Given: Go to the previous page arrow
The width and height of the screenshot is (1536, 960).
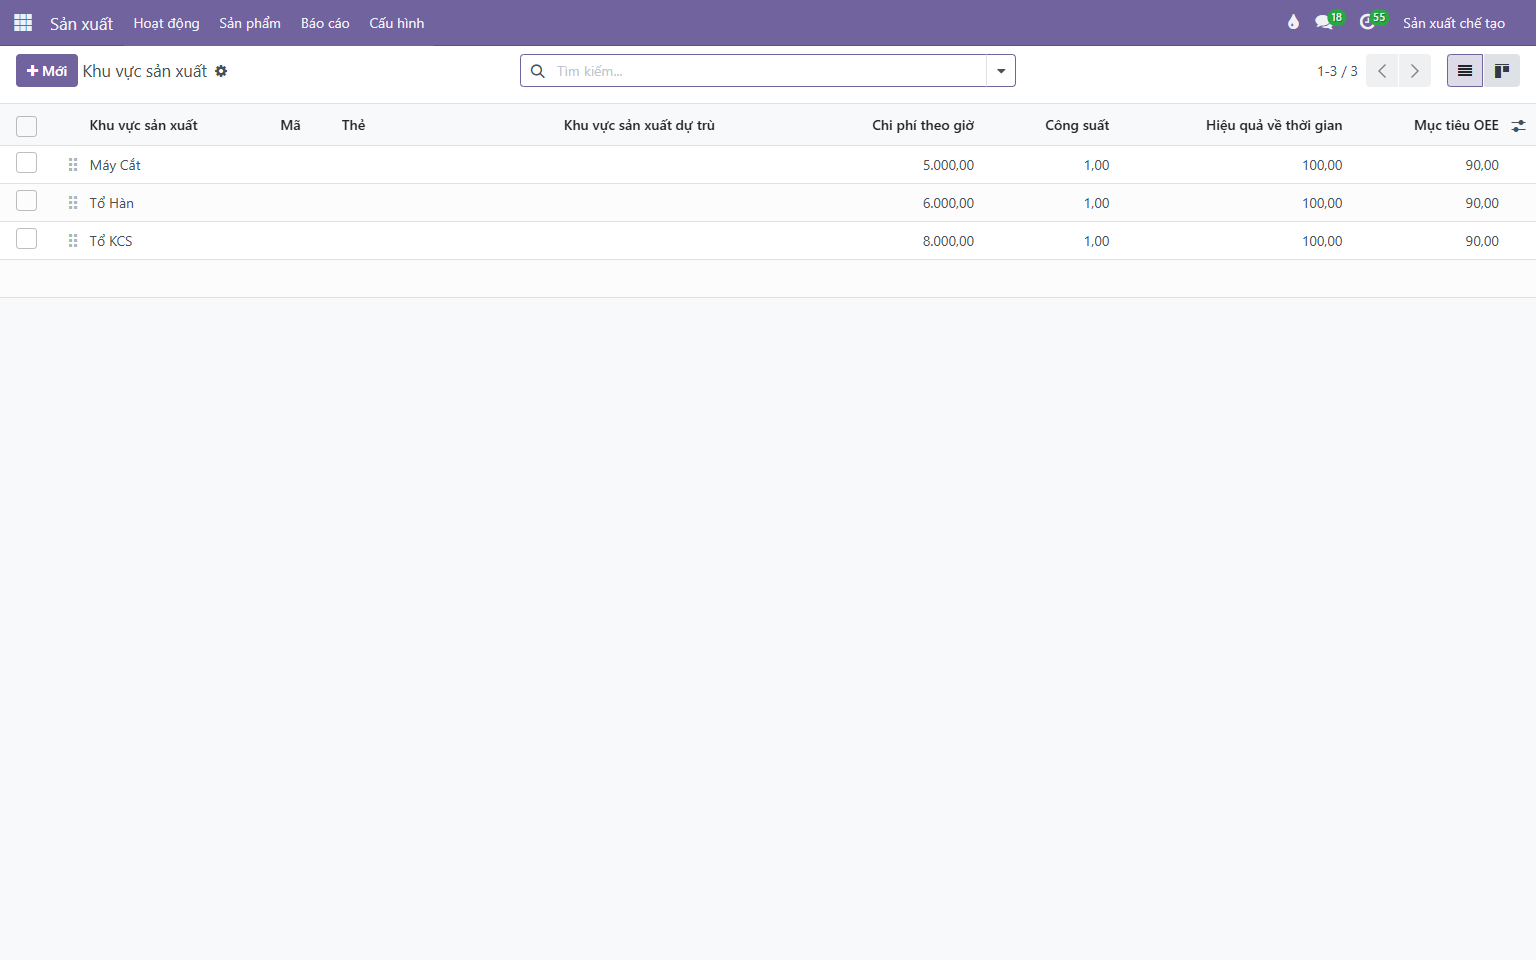Looking at the screenshot, I should point(1382,71).
